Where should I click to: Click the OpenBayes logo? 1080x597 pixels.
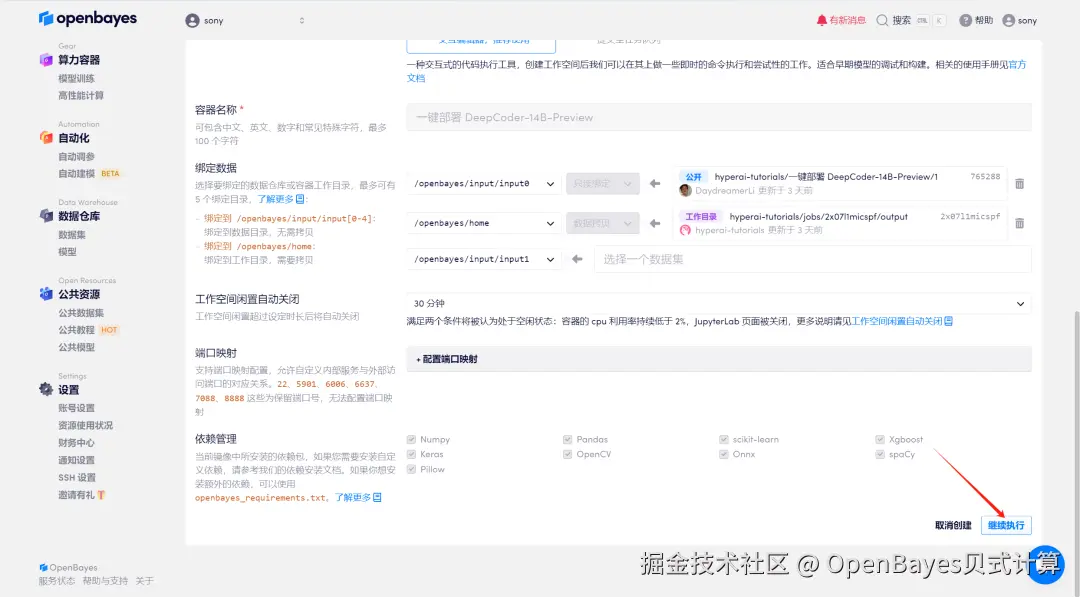[x=87, y=19]
